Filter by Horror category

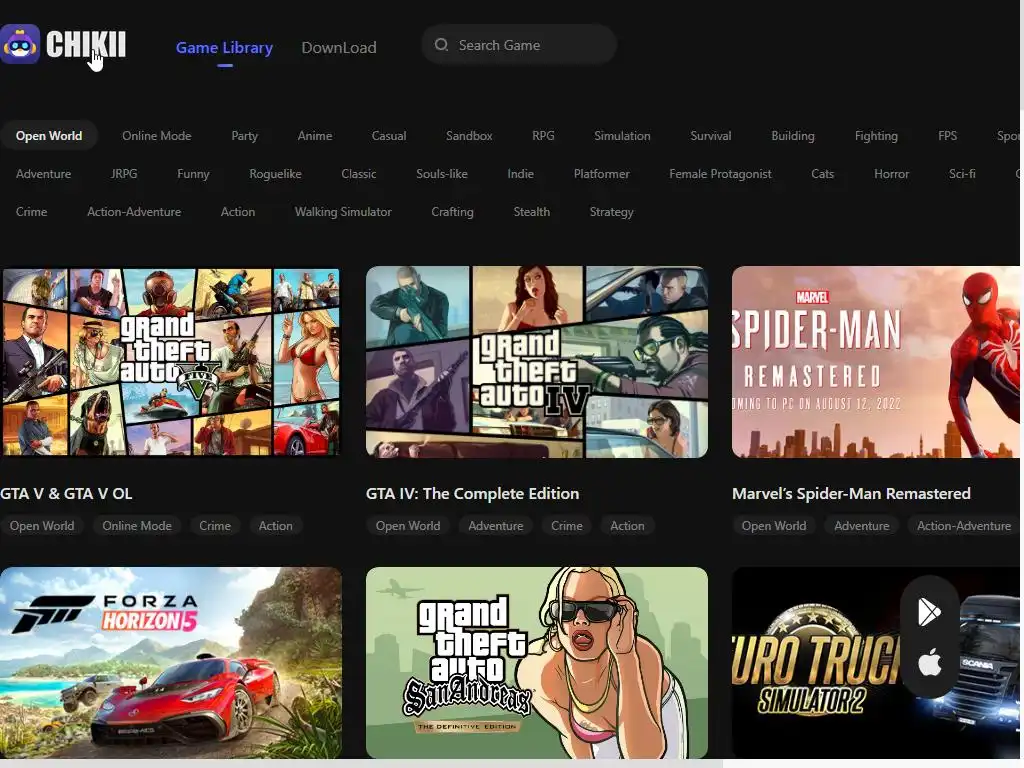[891, 174]
